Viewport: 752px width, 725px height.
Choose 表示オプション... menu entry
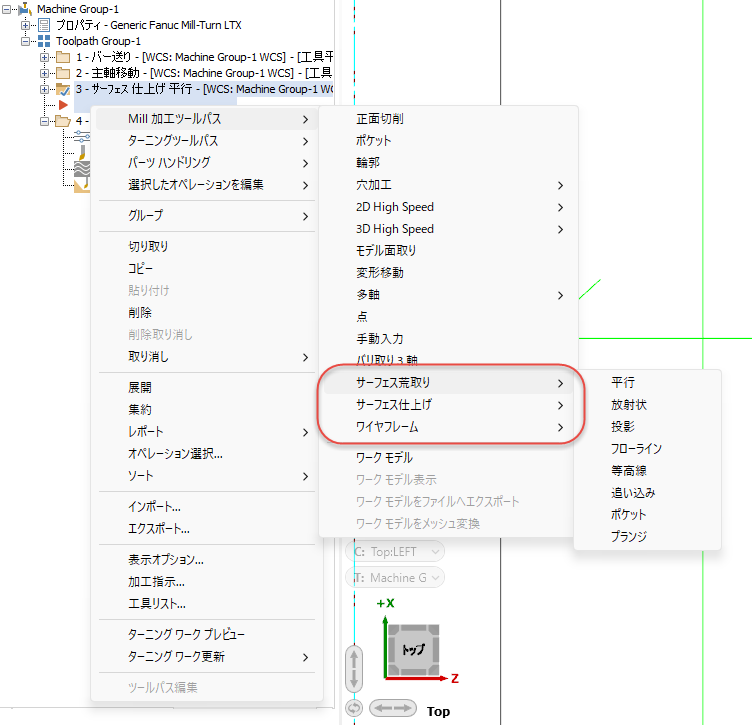click(x=207, y=560)
